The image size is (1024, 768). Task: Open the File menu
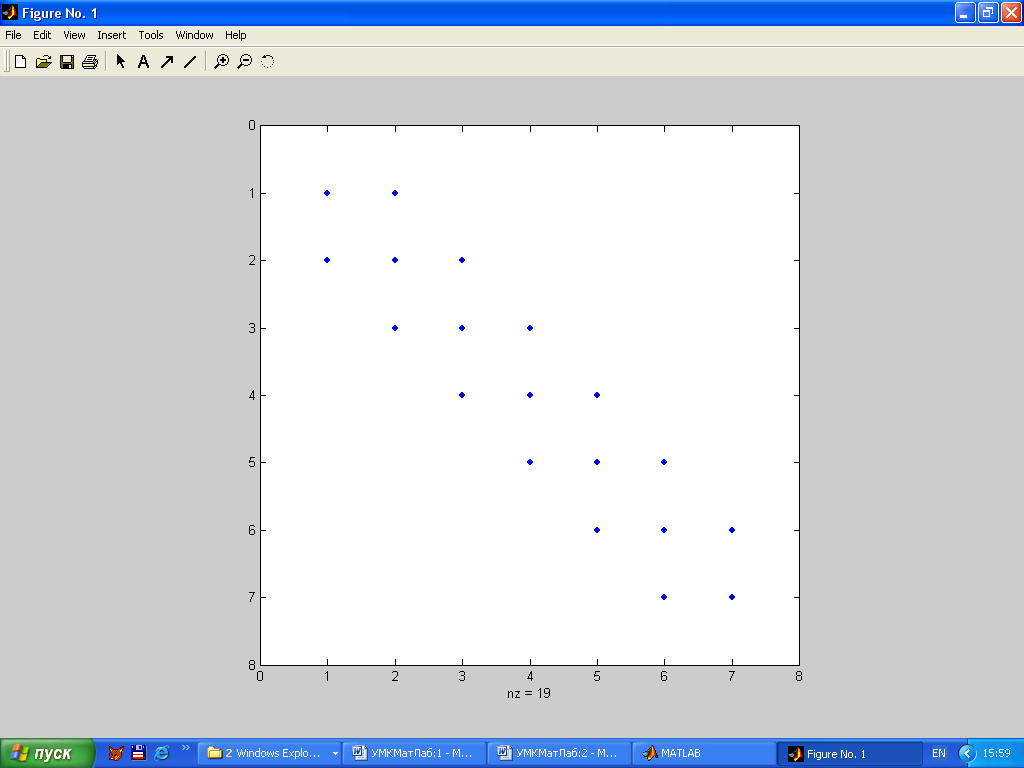click(x=13, y=35)
